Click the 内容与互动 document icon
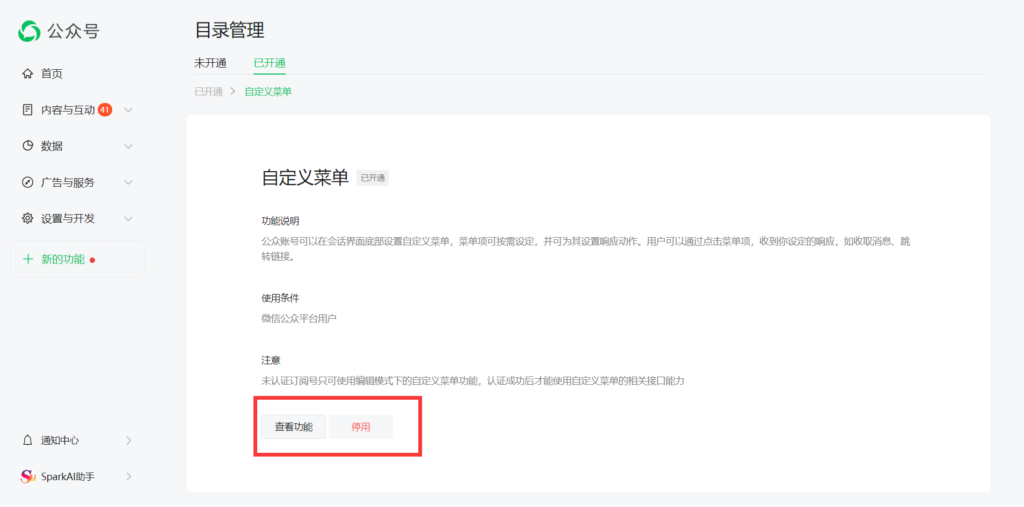 pos(28,110)
